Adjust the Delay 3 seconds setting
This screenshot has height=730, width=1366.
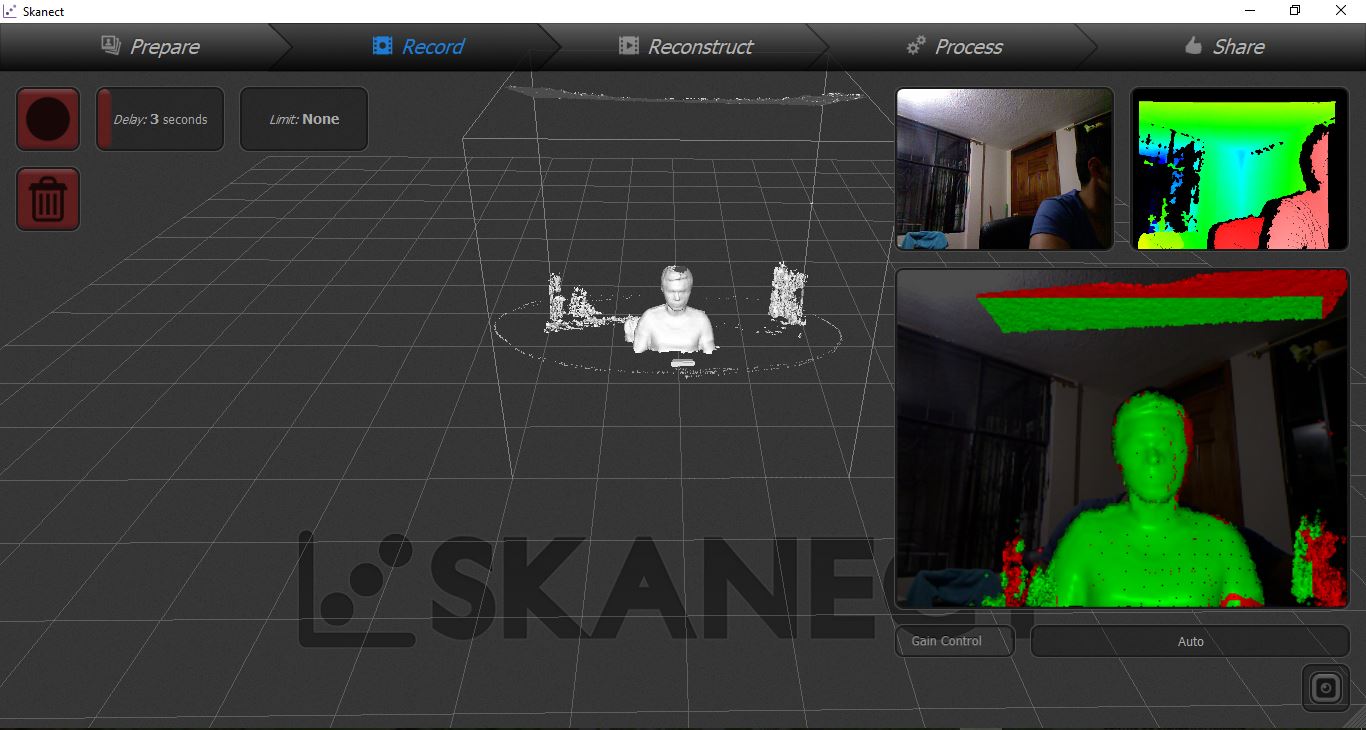160,119
